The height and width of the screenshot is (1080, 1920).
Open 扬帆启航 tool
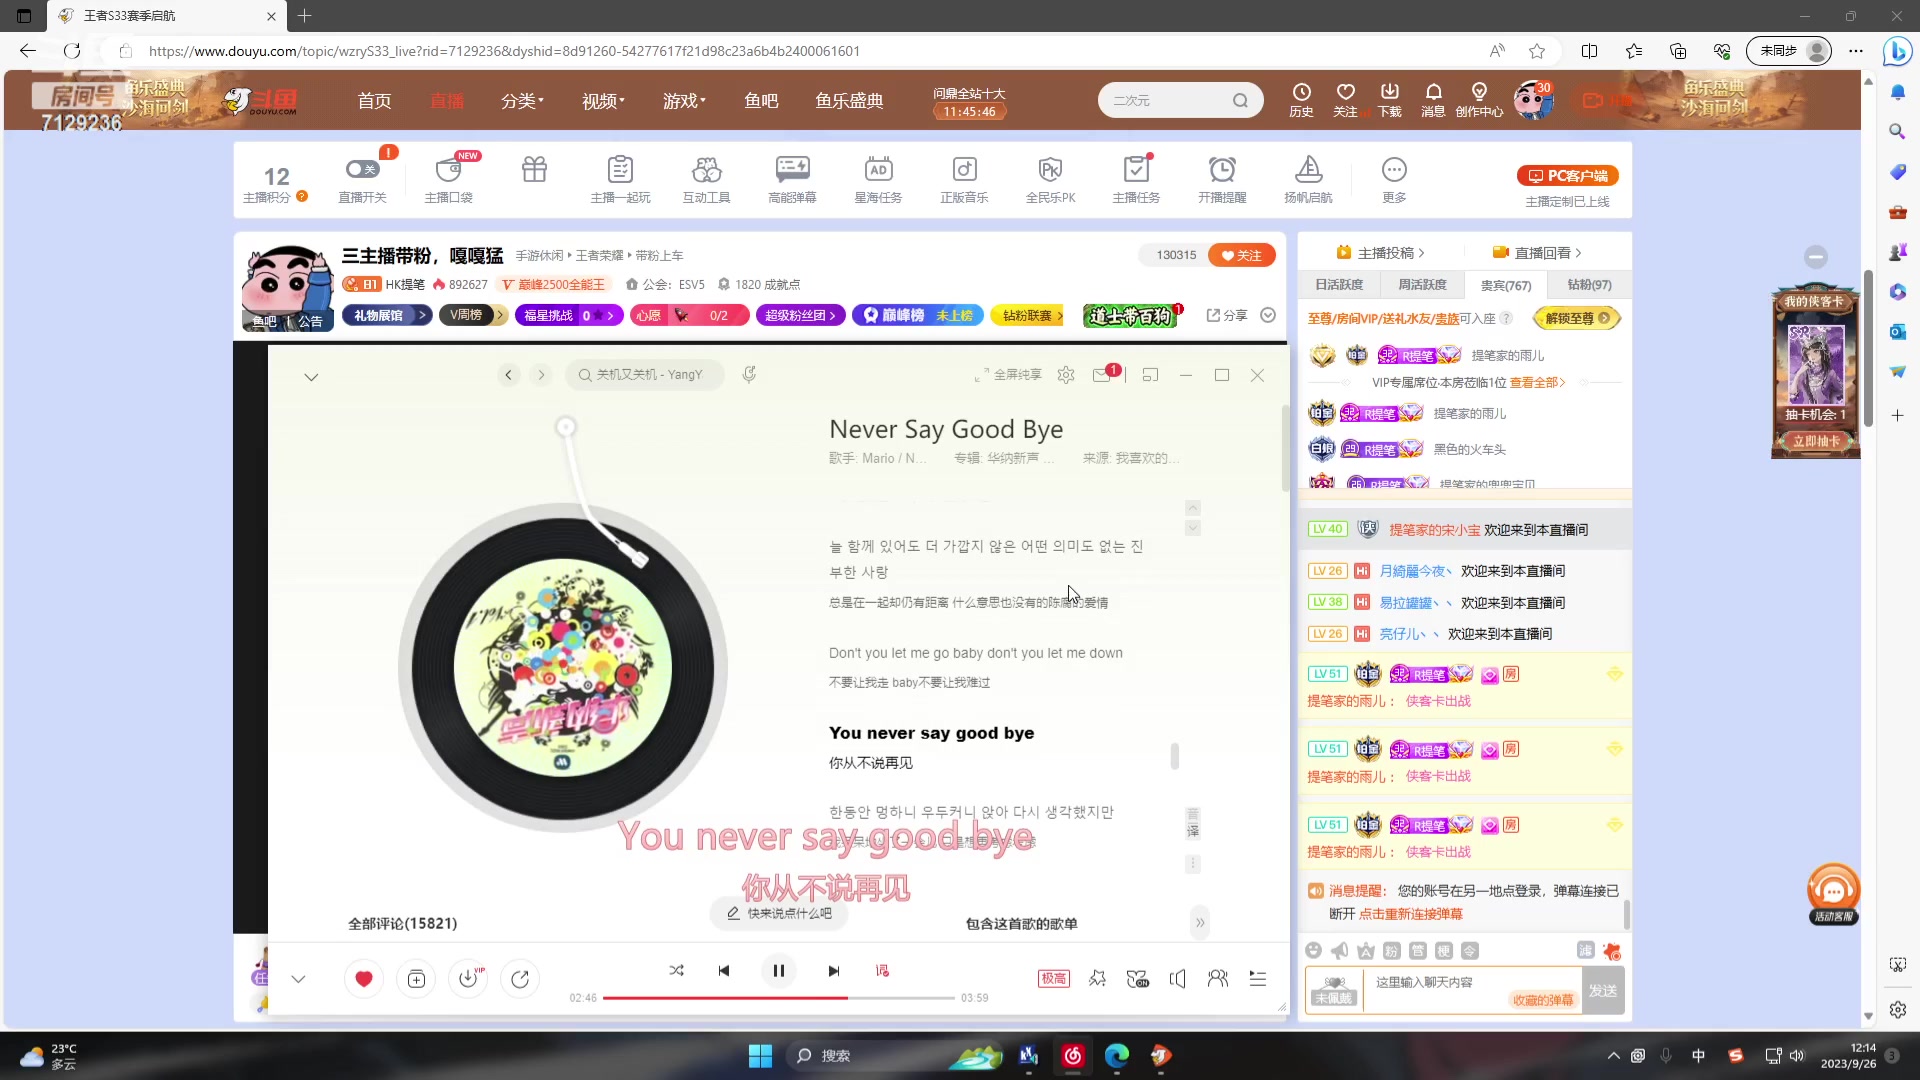[x=1308, y=179]
